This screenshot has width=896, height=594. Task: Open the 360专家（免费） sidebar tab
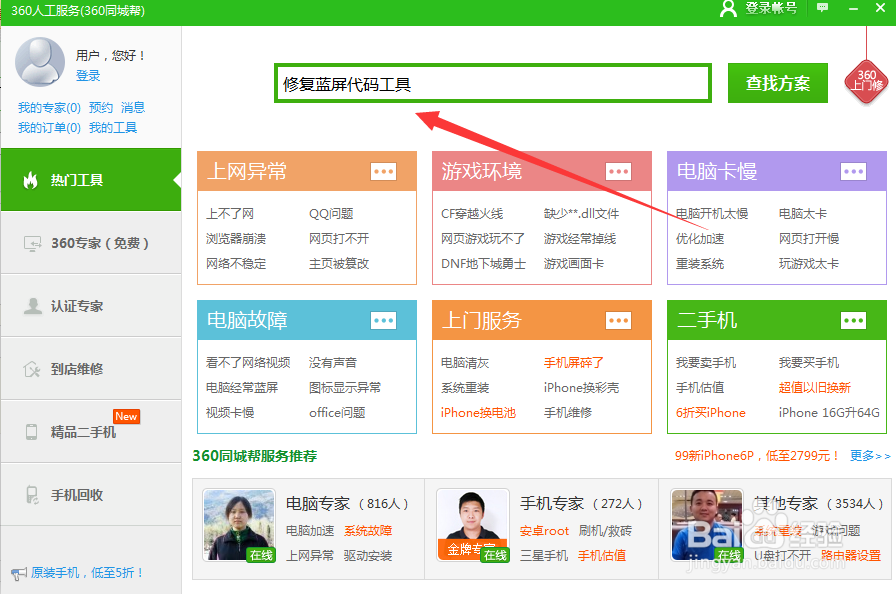coord(91,243)
